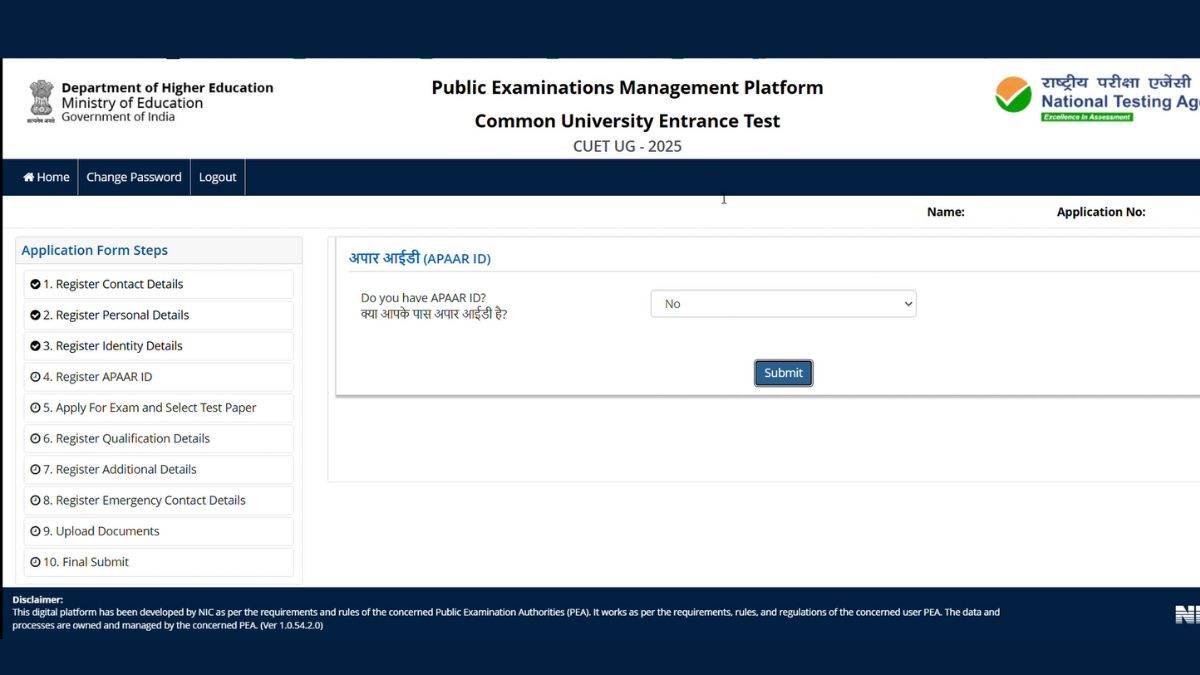Screen dimensions: 1200x675
Task: Click the Home icon in navigation bar
Action: [x=28, y=176]
